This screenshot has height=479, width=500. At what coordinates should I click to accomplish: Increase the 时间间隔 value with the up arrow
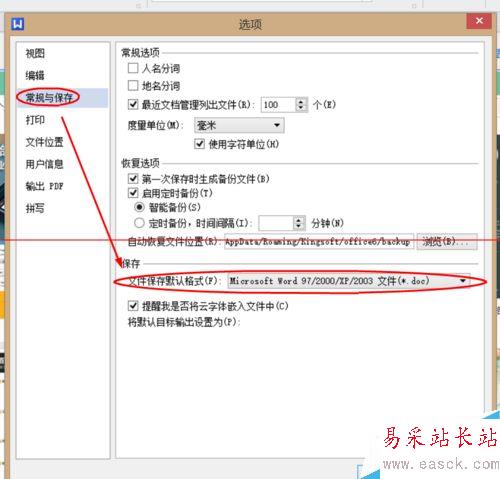(x=299, y=220)
